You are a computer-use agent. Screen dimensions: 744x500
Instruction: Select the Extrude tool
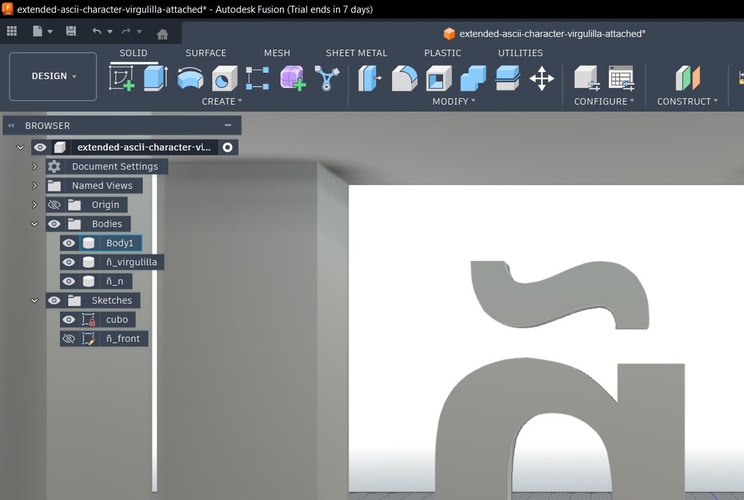[156, 78]
